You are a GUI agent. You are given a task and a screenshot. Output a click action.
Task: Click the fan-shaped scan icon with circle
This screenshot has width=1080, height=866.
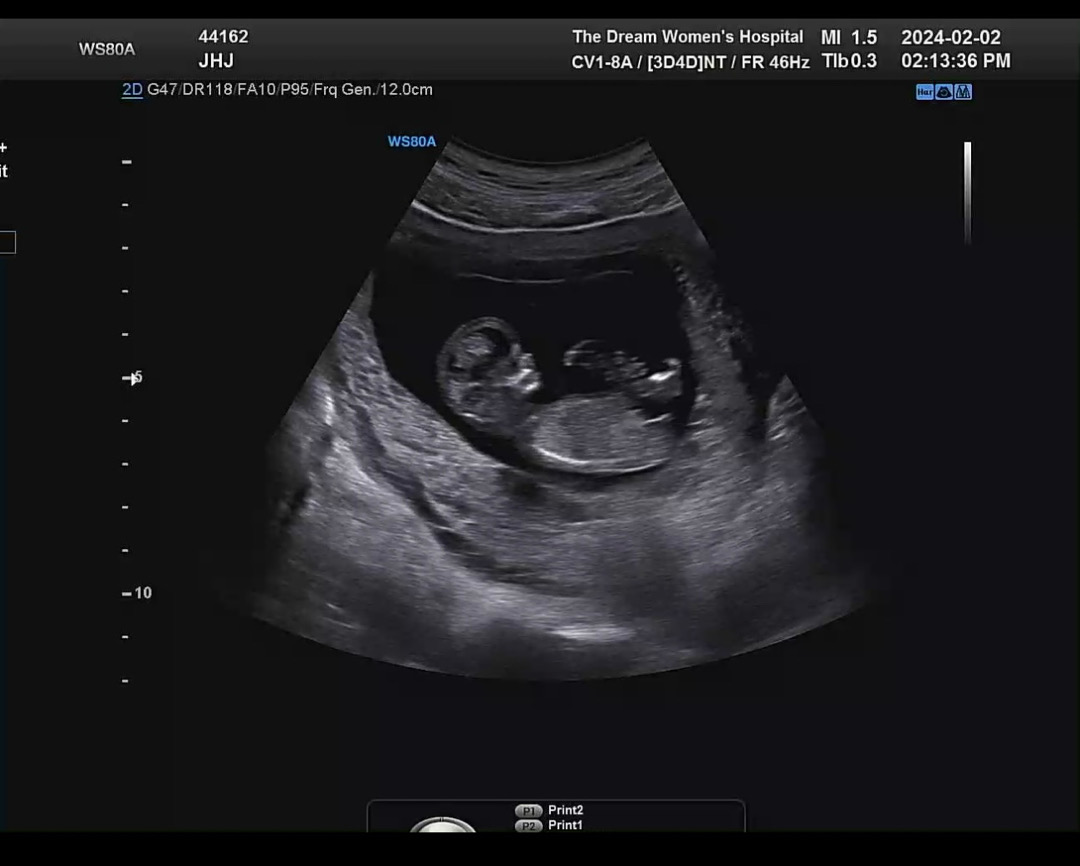(x=944, y=92)
